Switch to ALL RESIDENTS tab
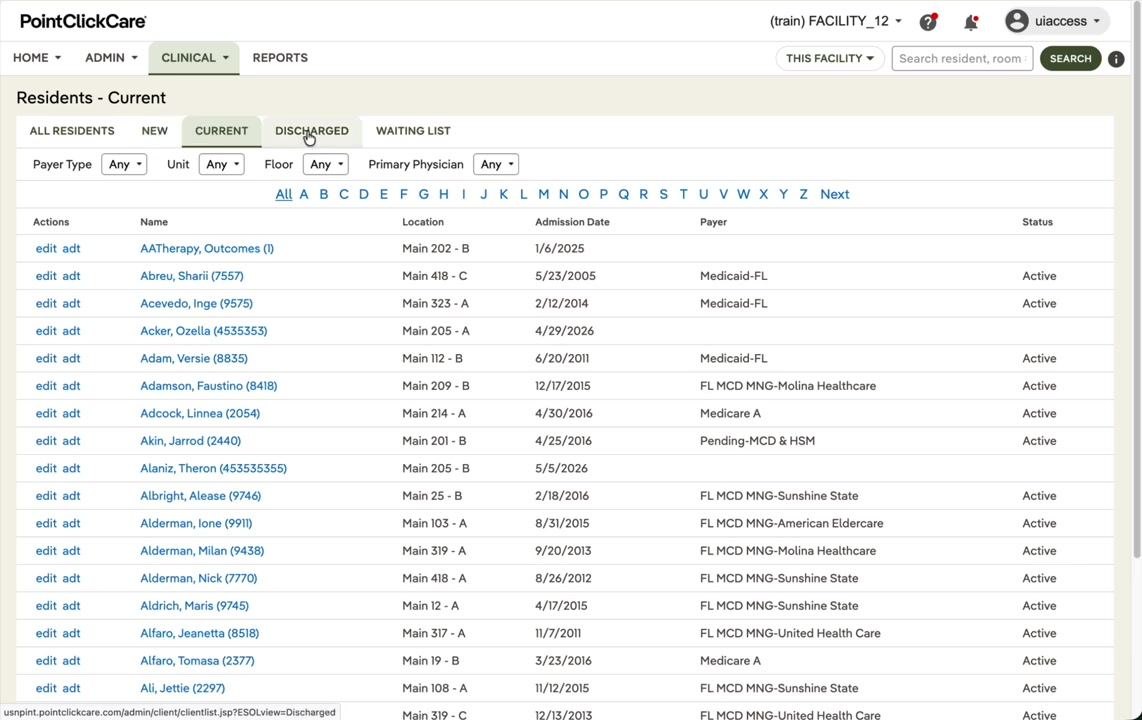 (x=72, y=131)
